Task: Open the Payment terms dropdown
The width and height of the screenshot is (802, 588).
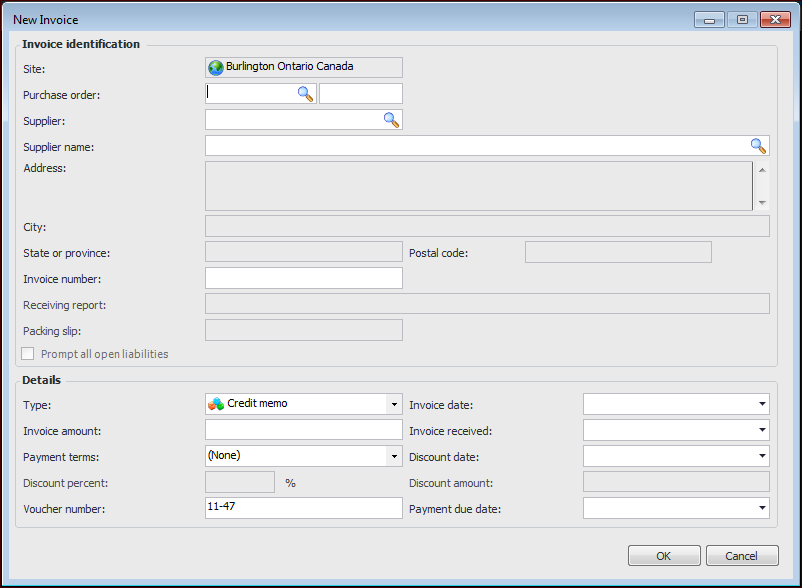Action: [393, 456]
